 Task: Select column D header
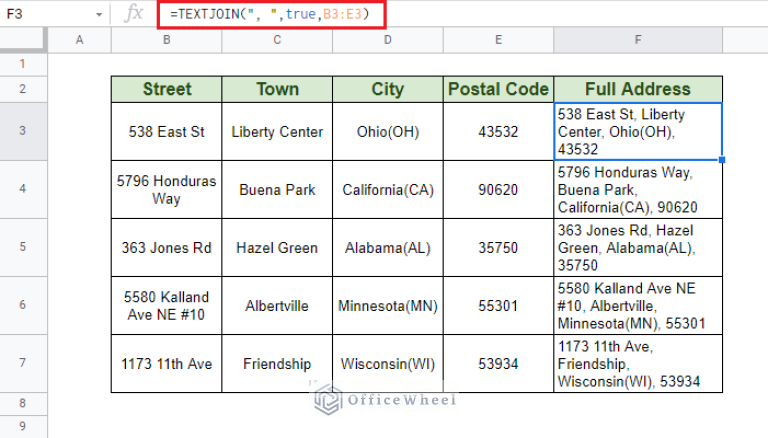click(388, 40)
